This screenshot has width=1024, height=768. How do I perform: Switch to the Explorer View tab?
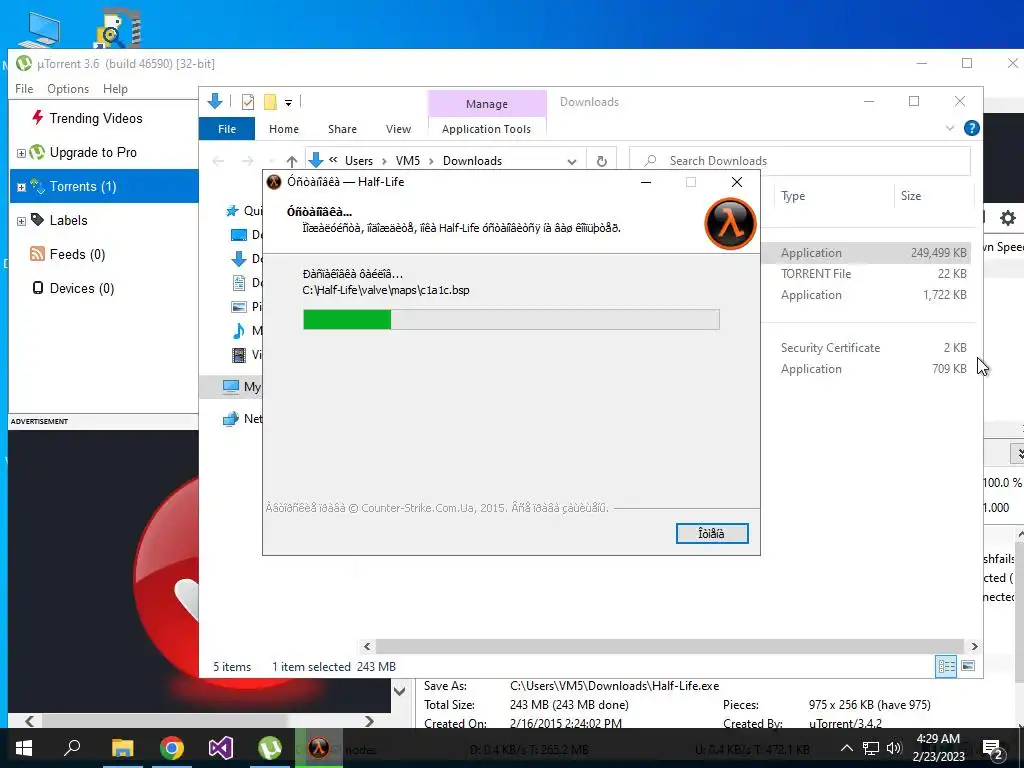[x=398, y=129]
